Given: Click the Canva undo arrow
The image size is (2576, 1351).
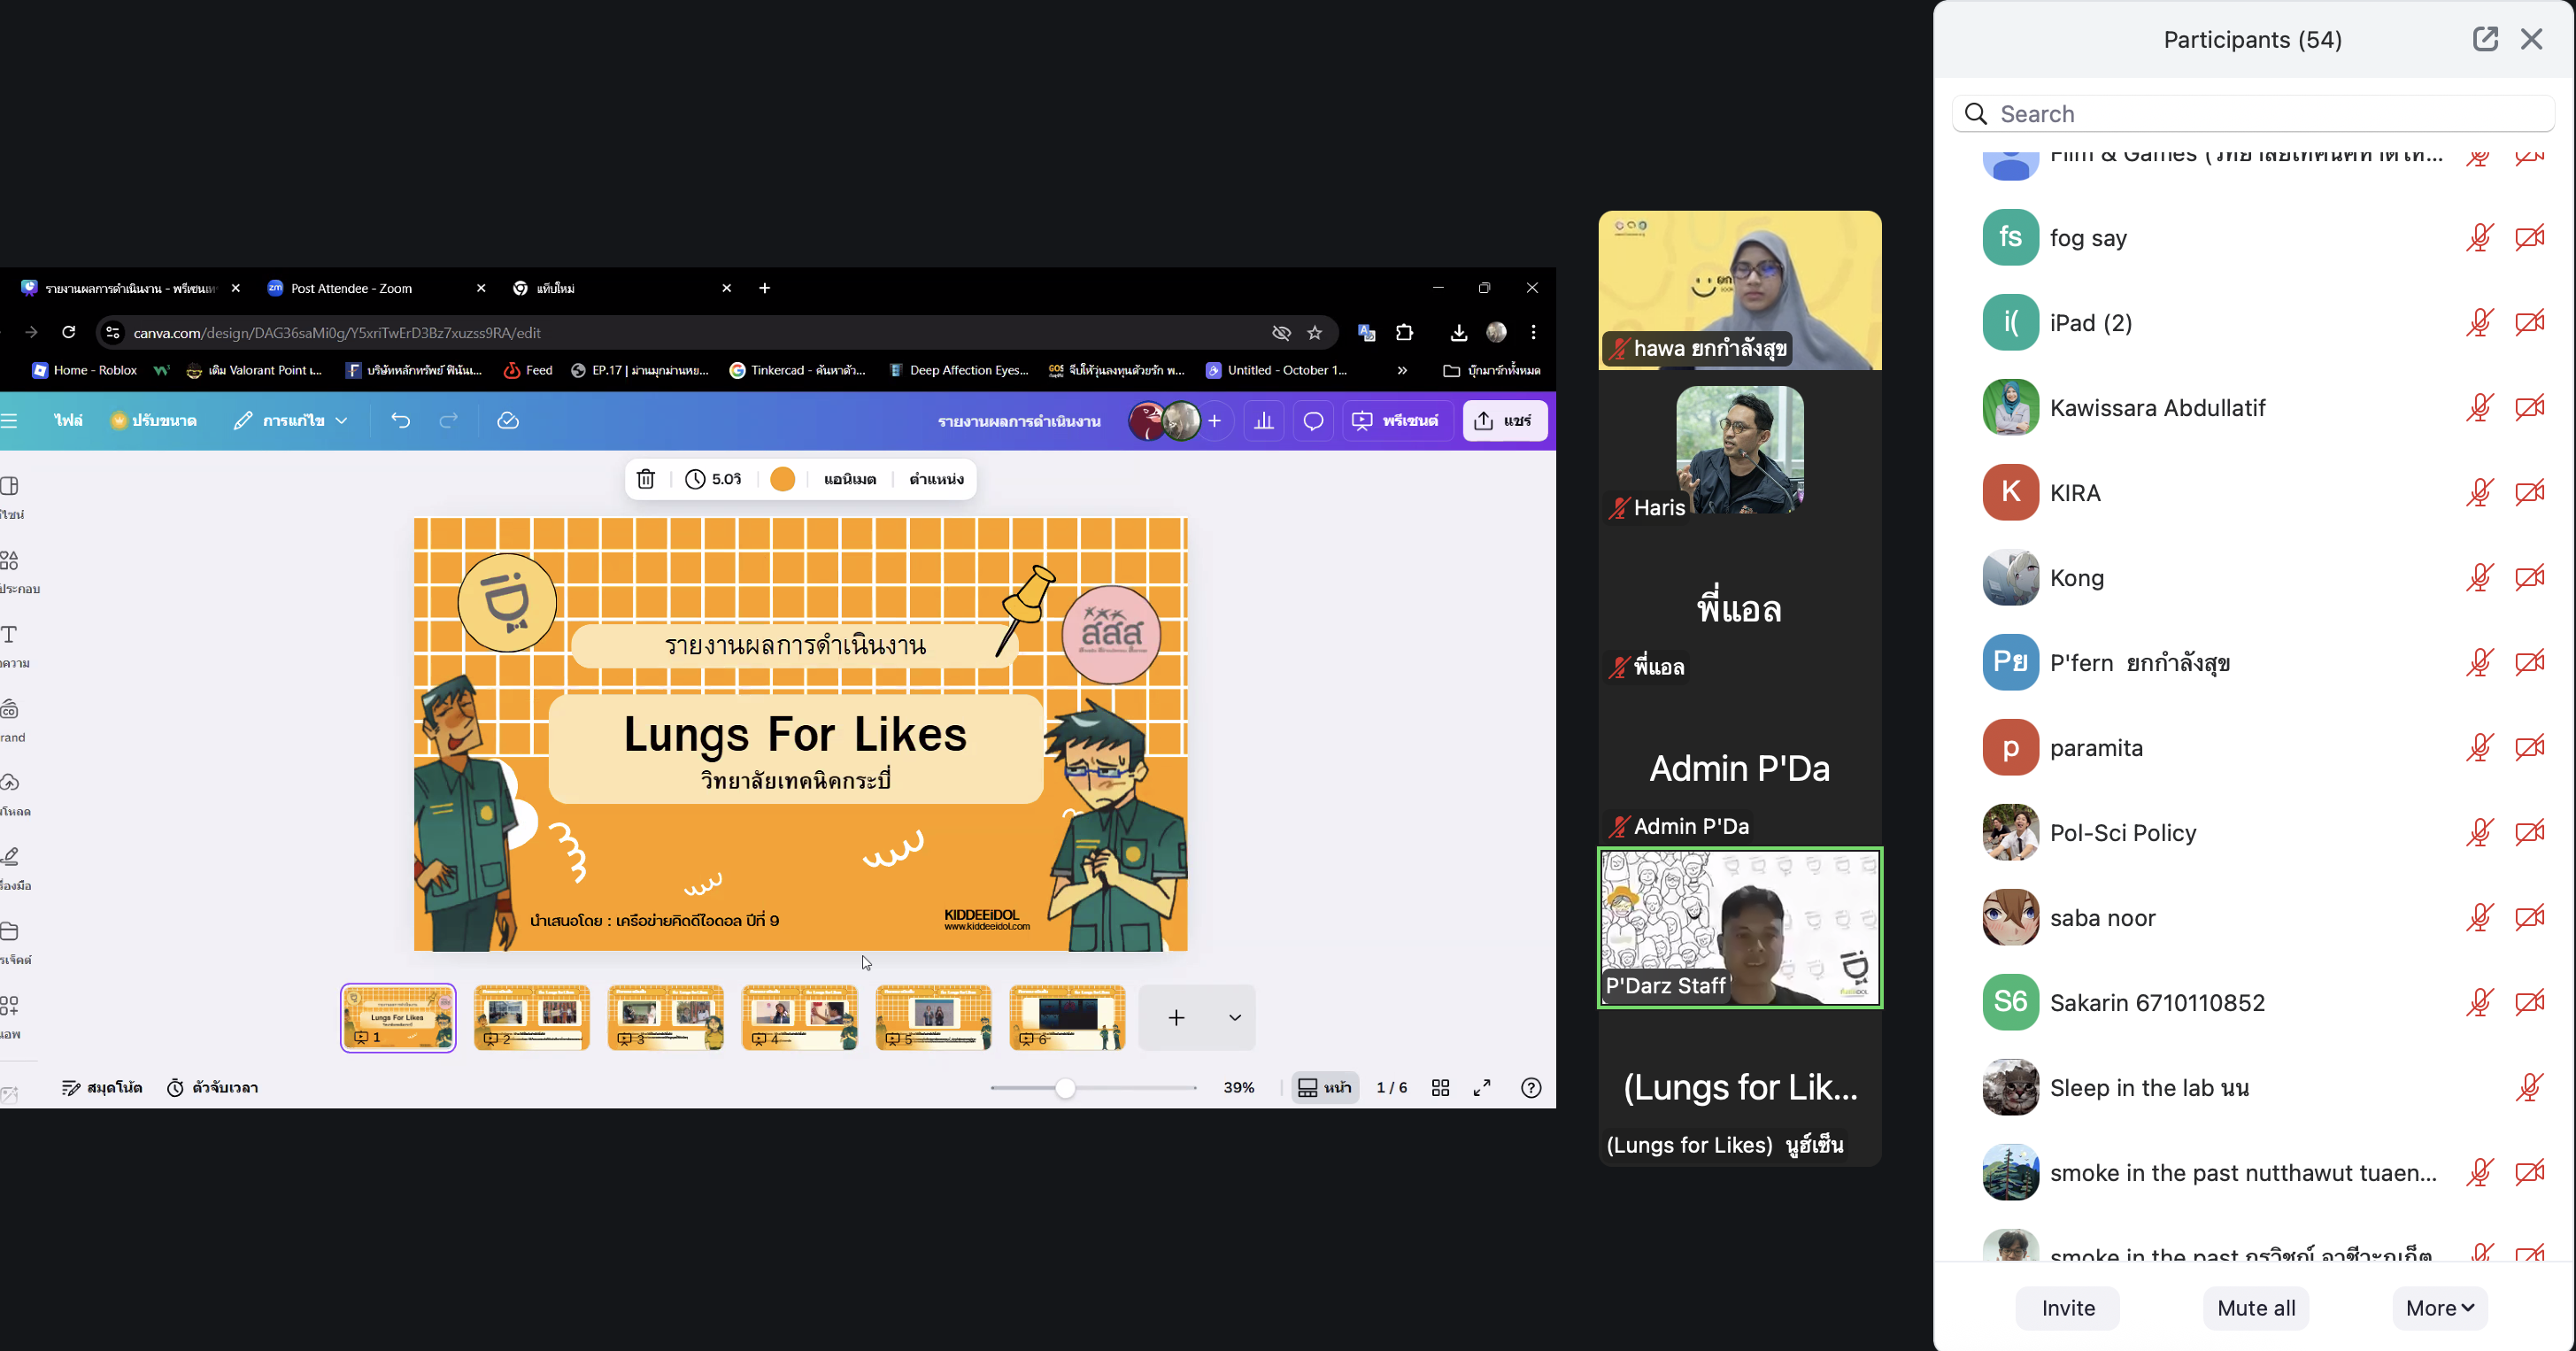Looking at the screenshot, I should (401, 421).
